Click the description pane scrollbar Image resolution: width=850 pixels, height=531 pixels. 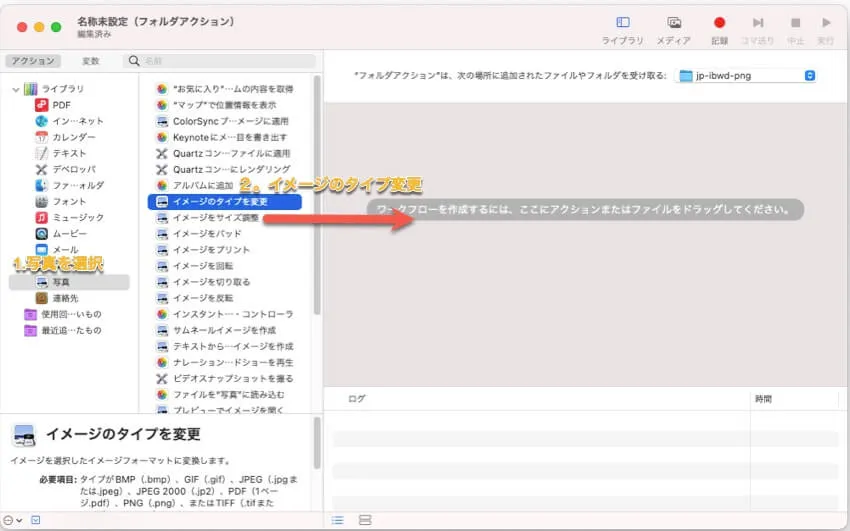pos(317,443)
